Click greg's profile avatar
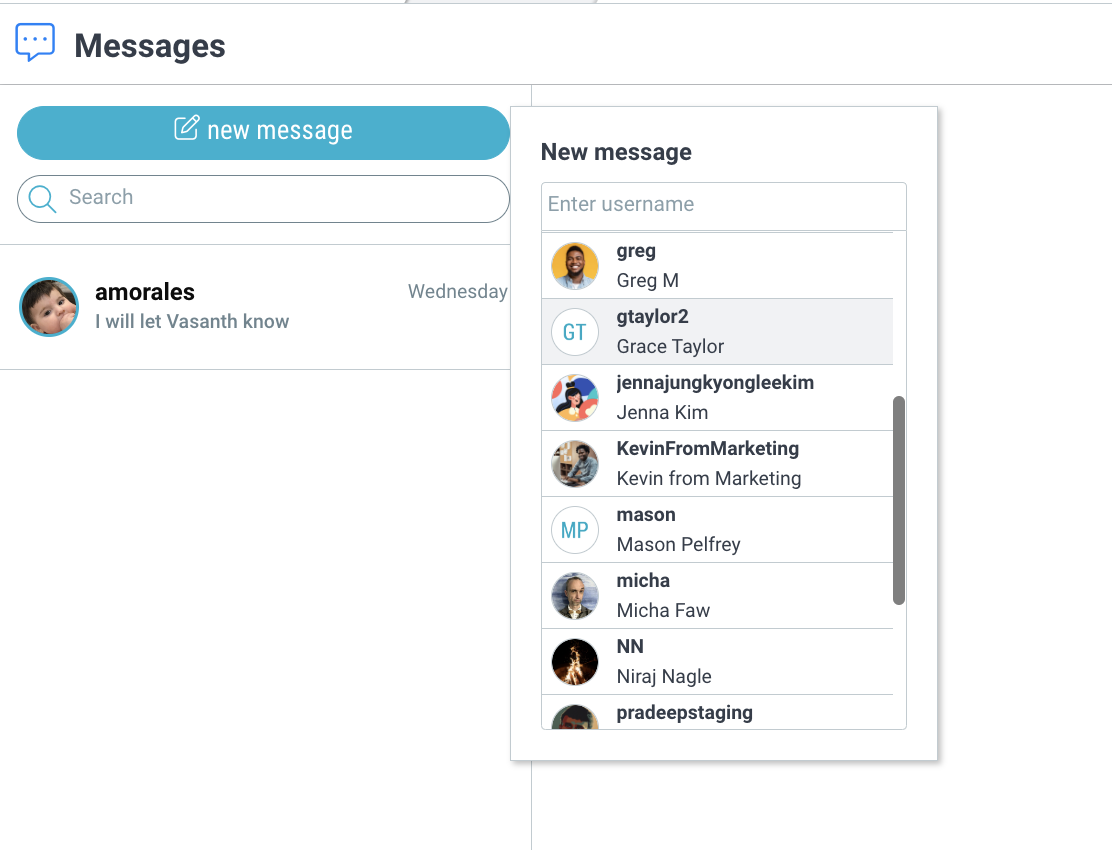This screenshot has width=1112, height=850. tap(574, 266)
